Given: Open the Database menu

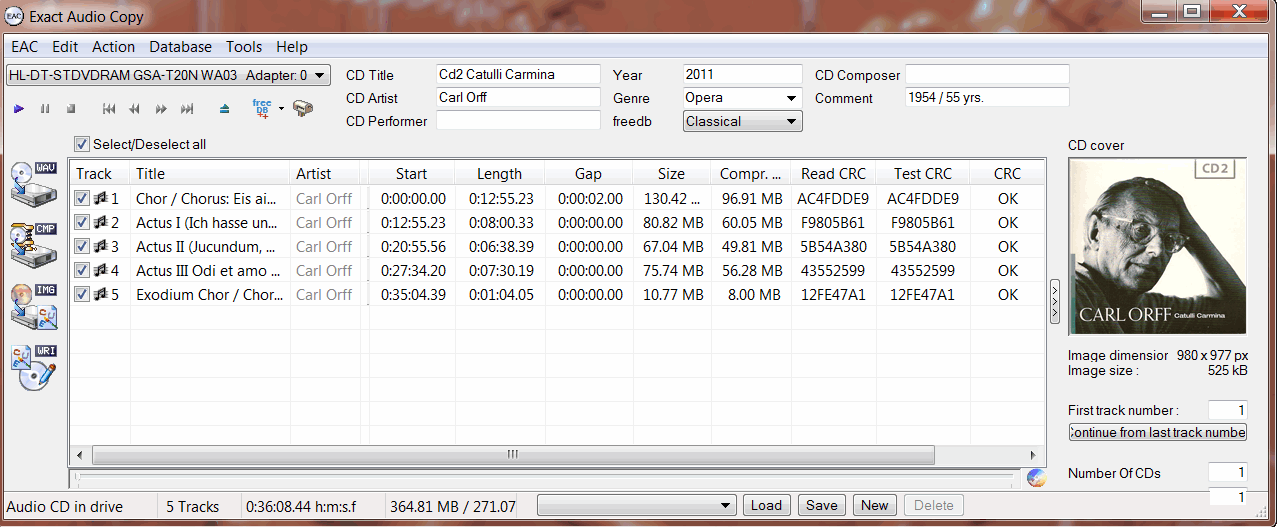Looking at the screenshot, I should coord(180,47).
